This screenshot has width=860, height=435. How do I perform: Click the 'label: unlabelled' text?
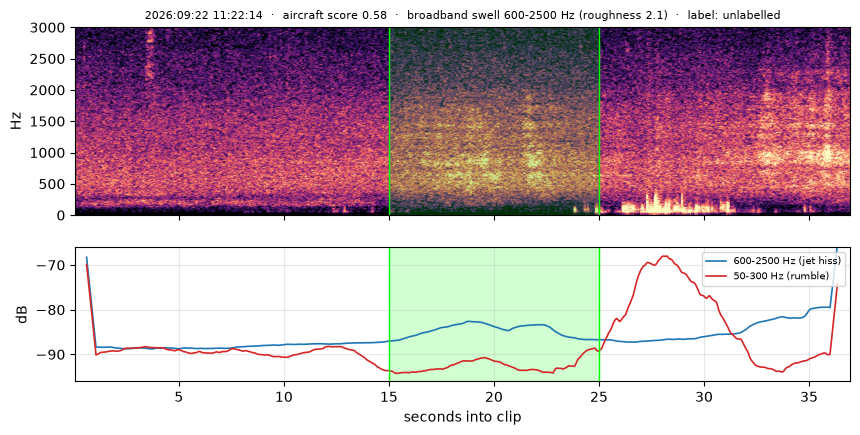734,15
